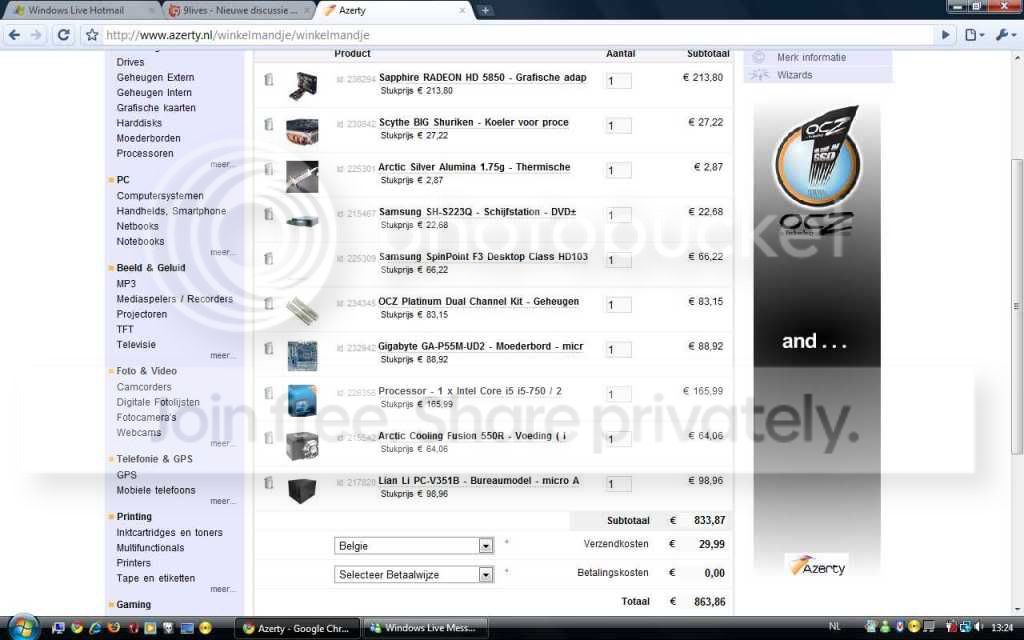Open the Chrome page menu icon
The height and width of the screenshot is (640, 1024).
(974, 35)
